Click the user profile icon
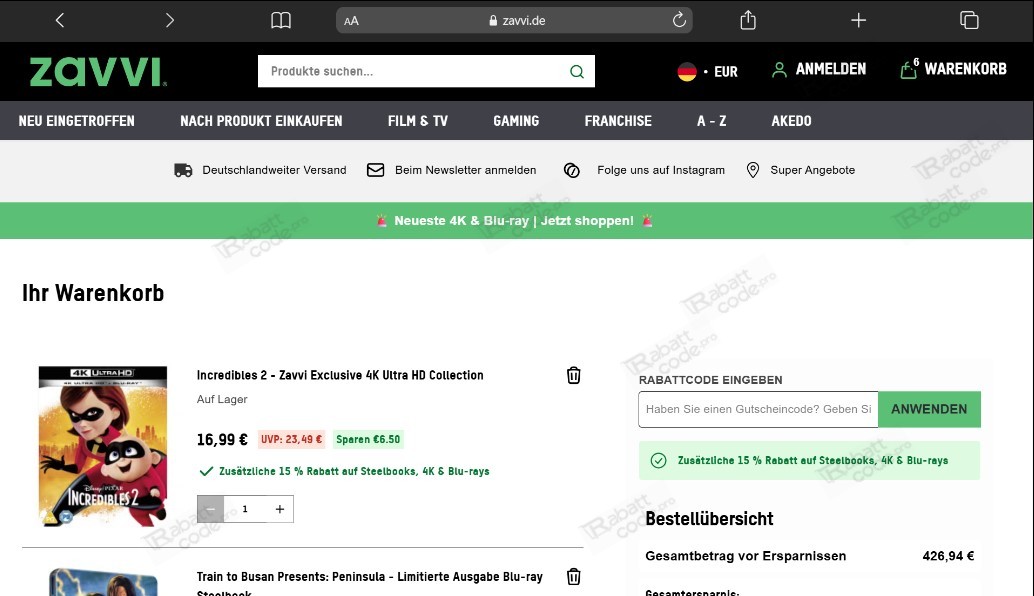This screenshot has width=1034, height=596. [x=779, y=70]
